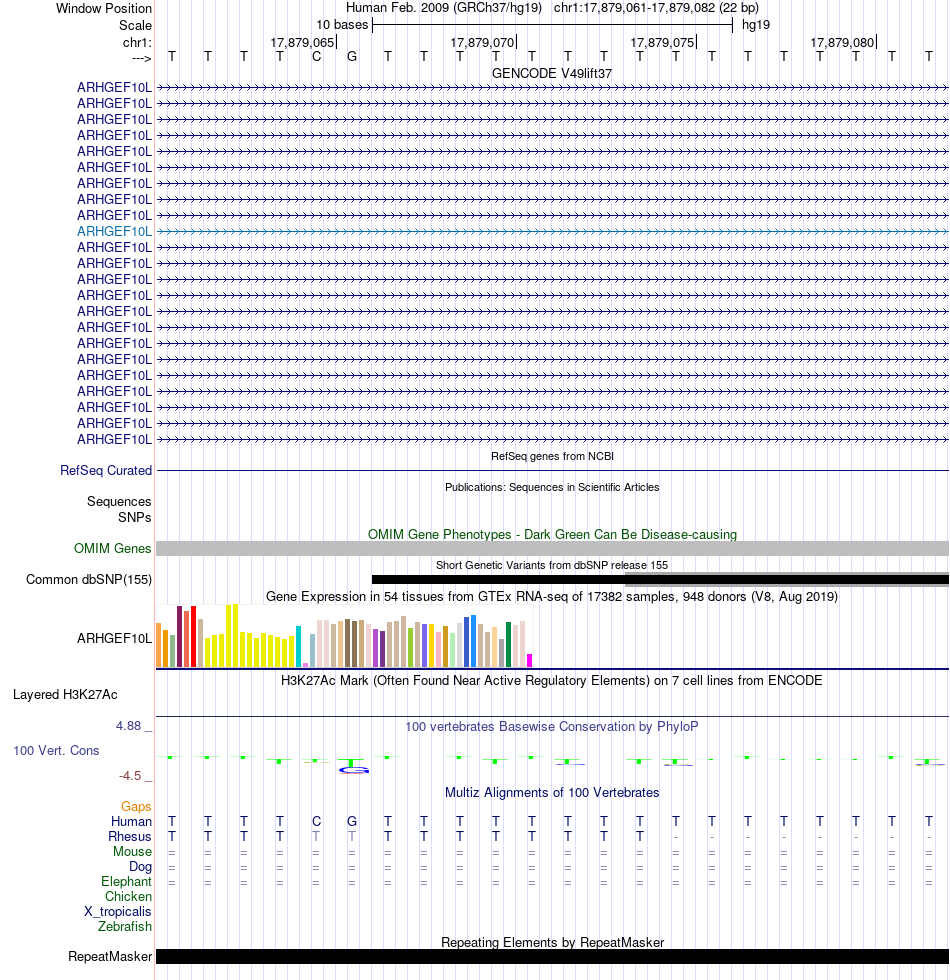Click the Common dbSNP(155) label
950x980 pixels.
[x=89, y=579]
